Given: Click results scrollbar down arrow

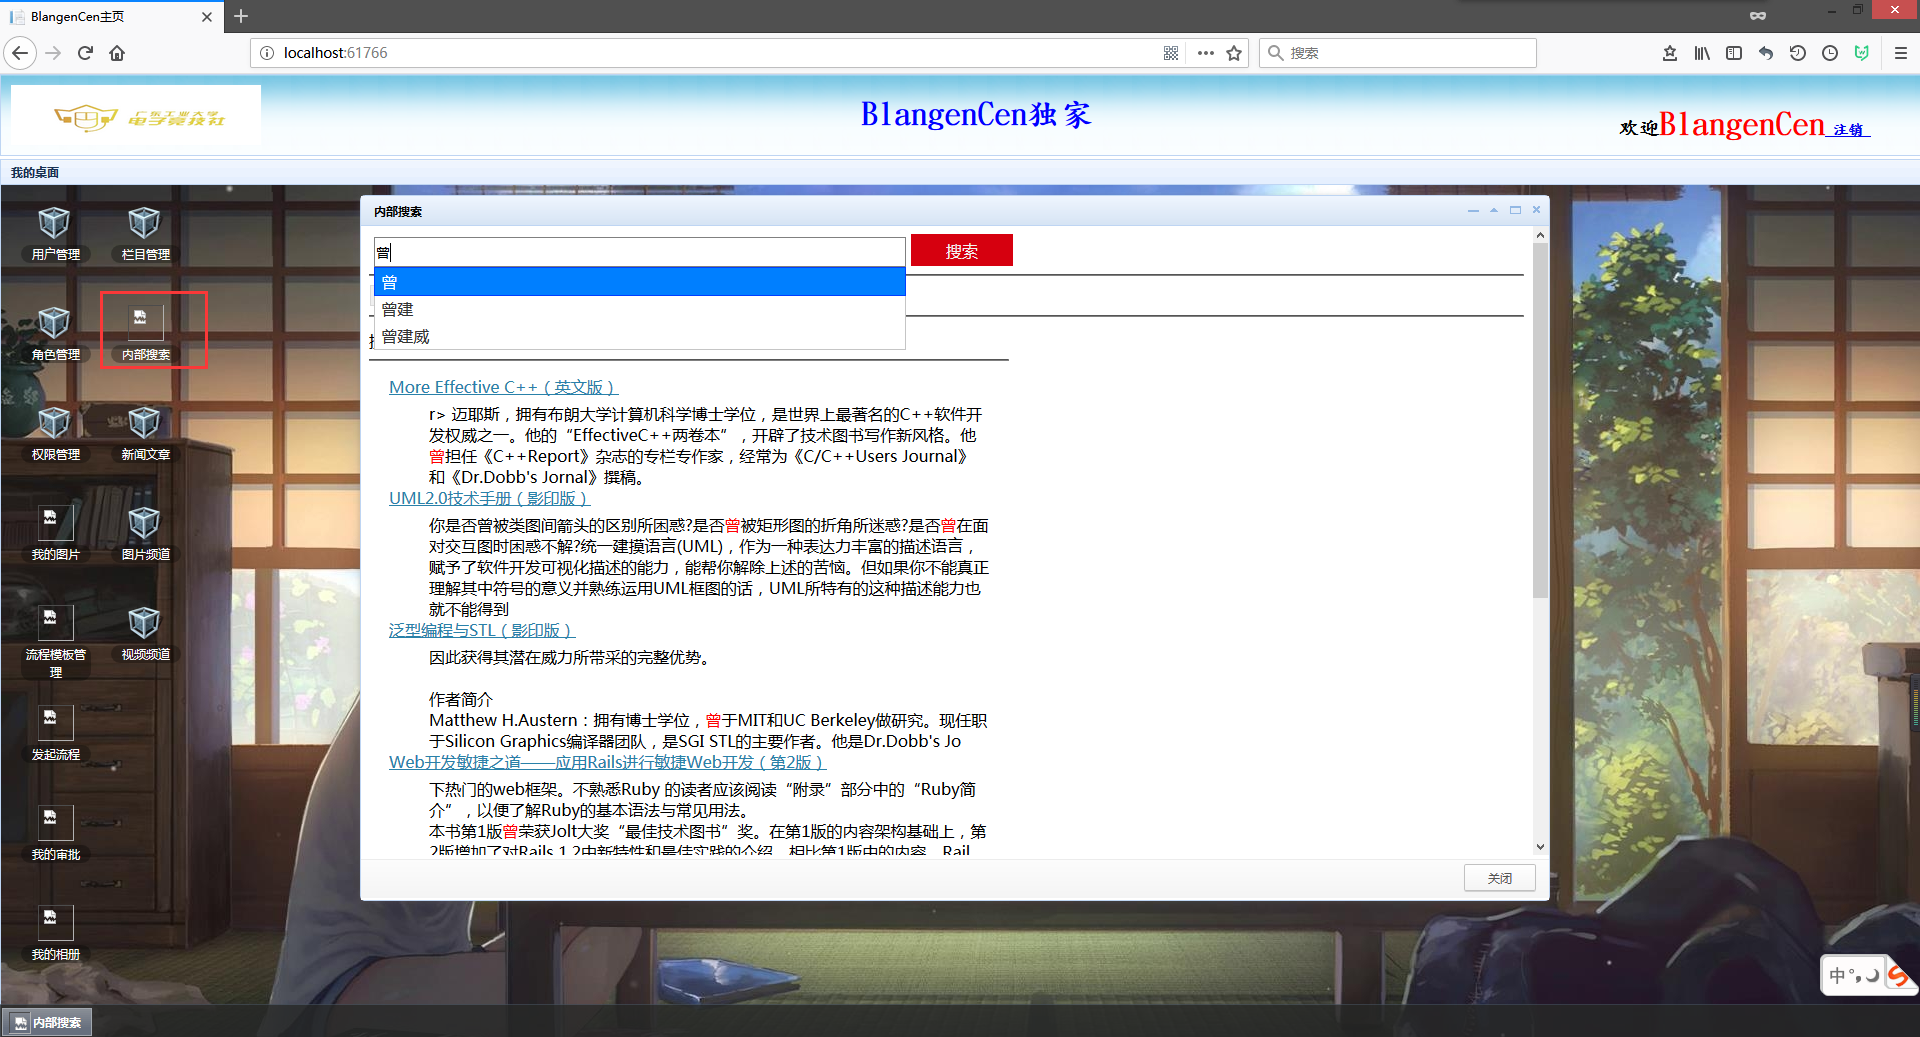Looking at the screenshot, I should click(1540, 846).
